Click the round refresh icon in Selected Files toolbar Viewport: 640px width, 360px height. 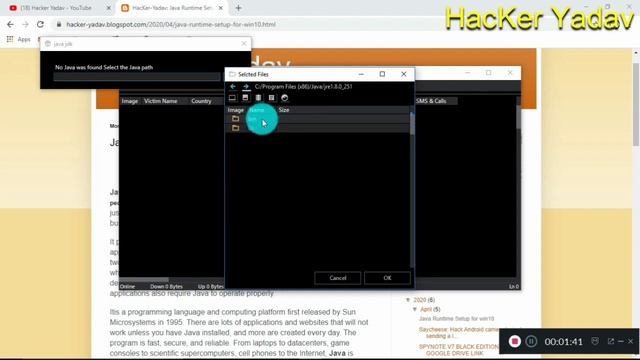[x=284, y=98]
